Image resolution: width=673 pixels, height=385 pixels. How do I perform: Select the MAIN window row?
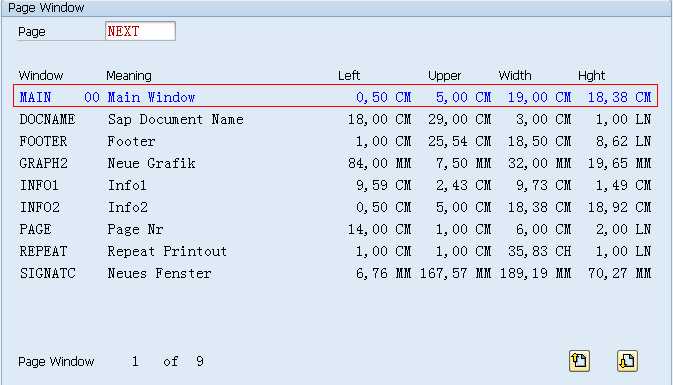tap(336, 96)
